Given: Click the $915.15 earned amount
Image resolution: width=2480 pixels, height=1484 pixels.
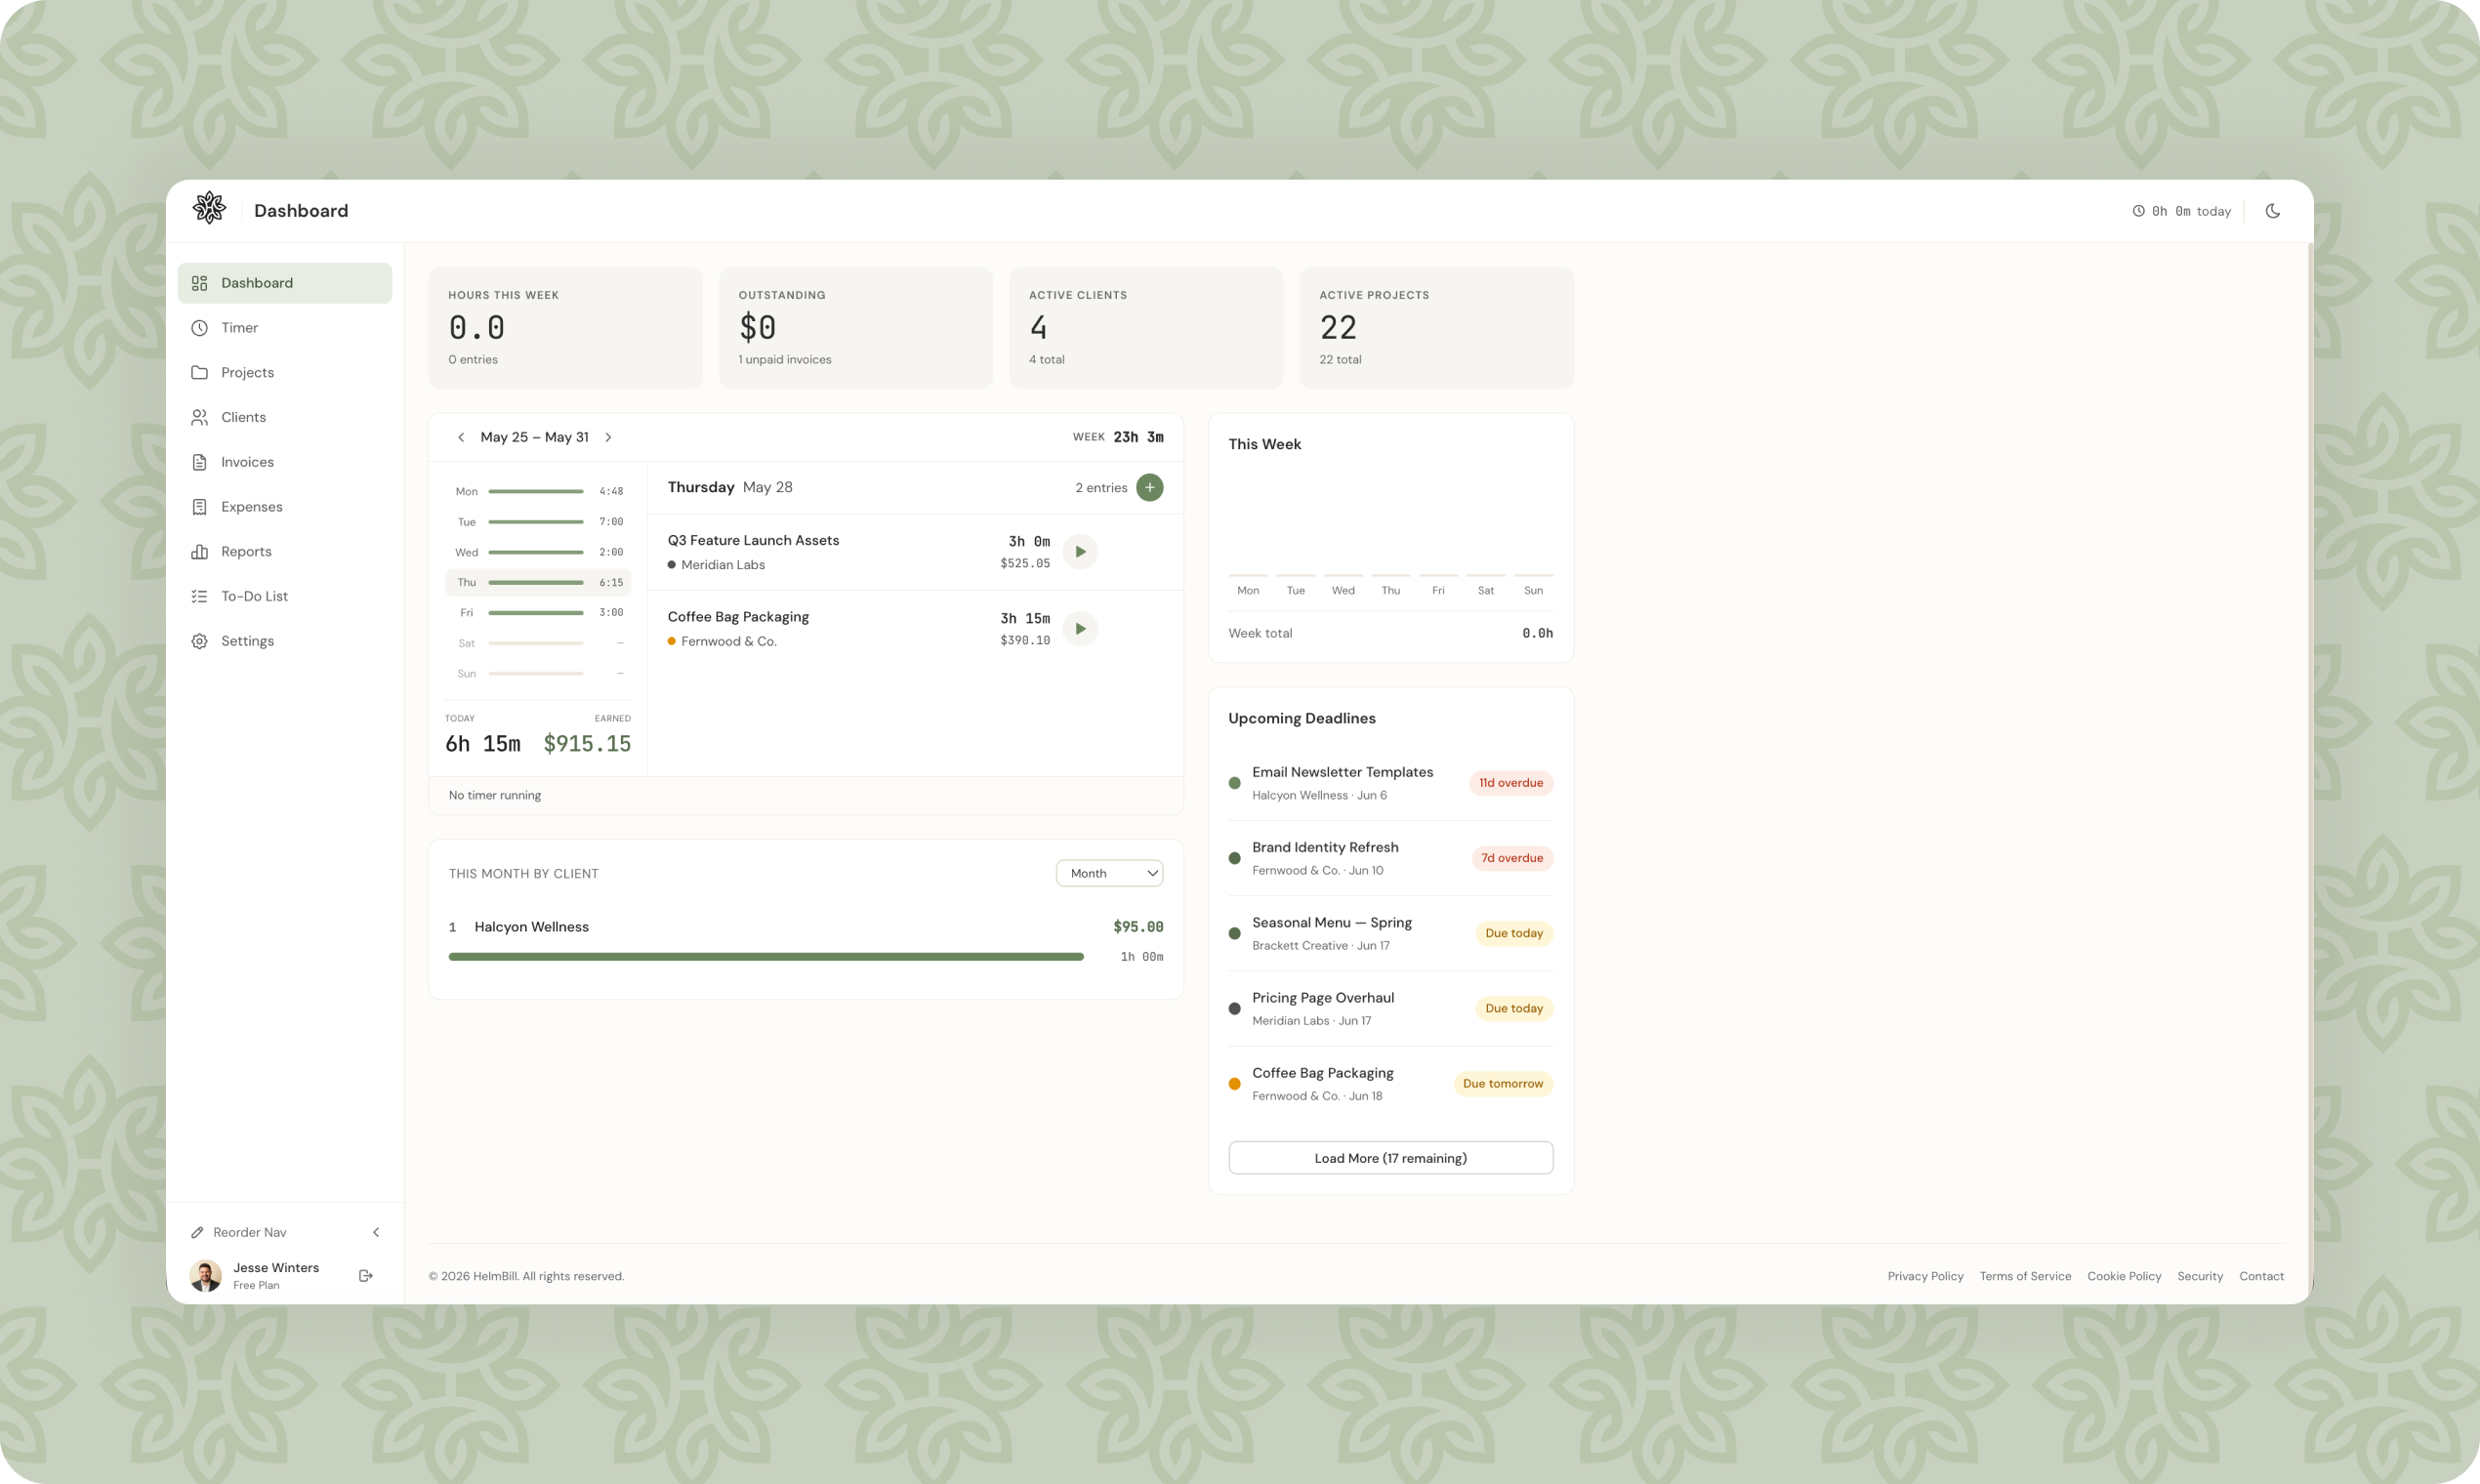Looking at the screenshot, I should pos(587,744).
